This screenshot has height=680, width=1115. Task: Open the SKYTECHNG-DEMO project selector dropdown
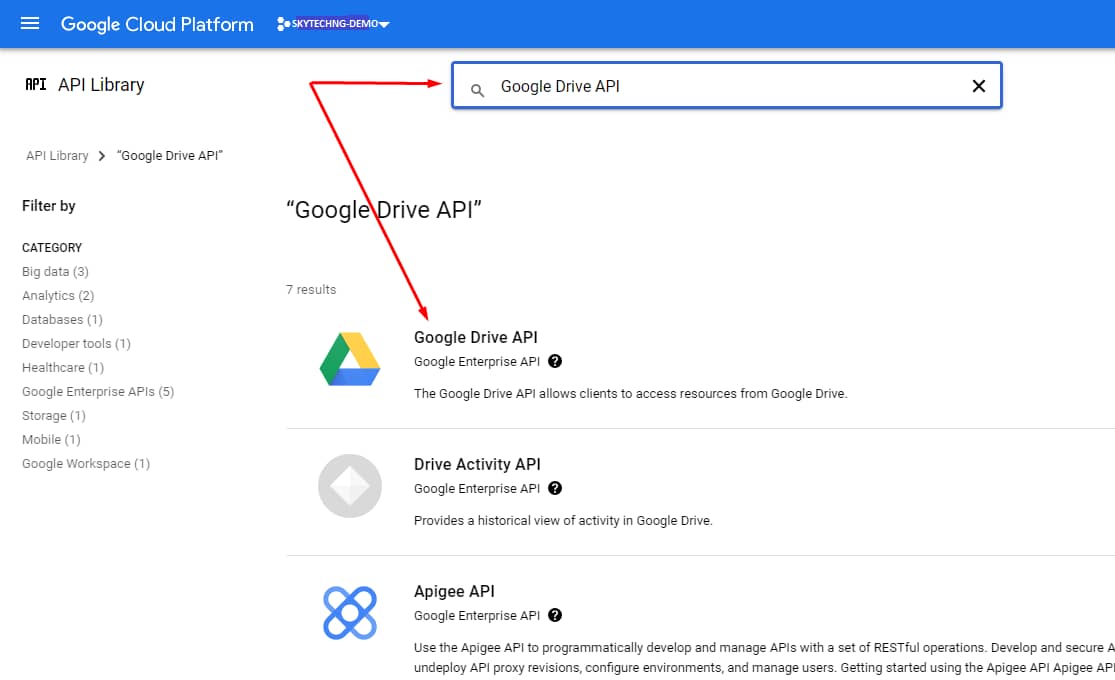pos(334,24)
